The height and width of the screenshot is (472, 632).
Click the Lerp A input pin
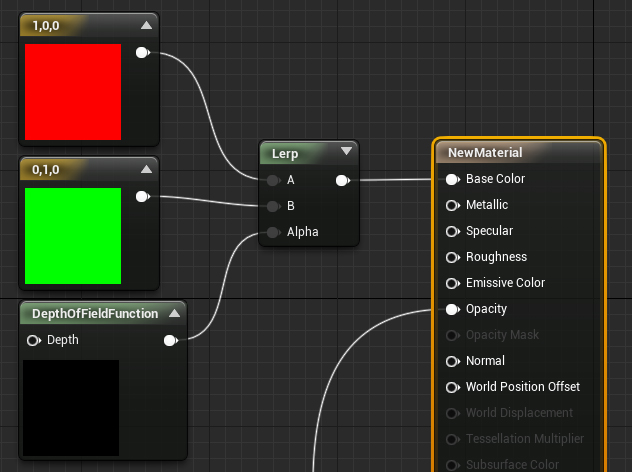click(x=274, y=180)
